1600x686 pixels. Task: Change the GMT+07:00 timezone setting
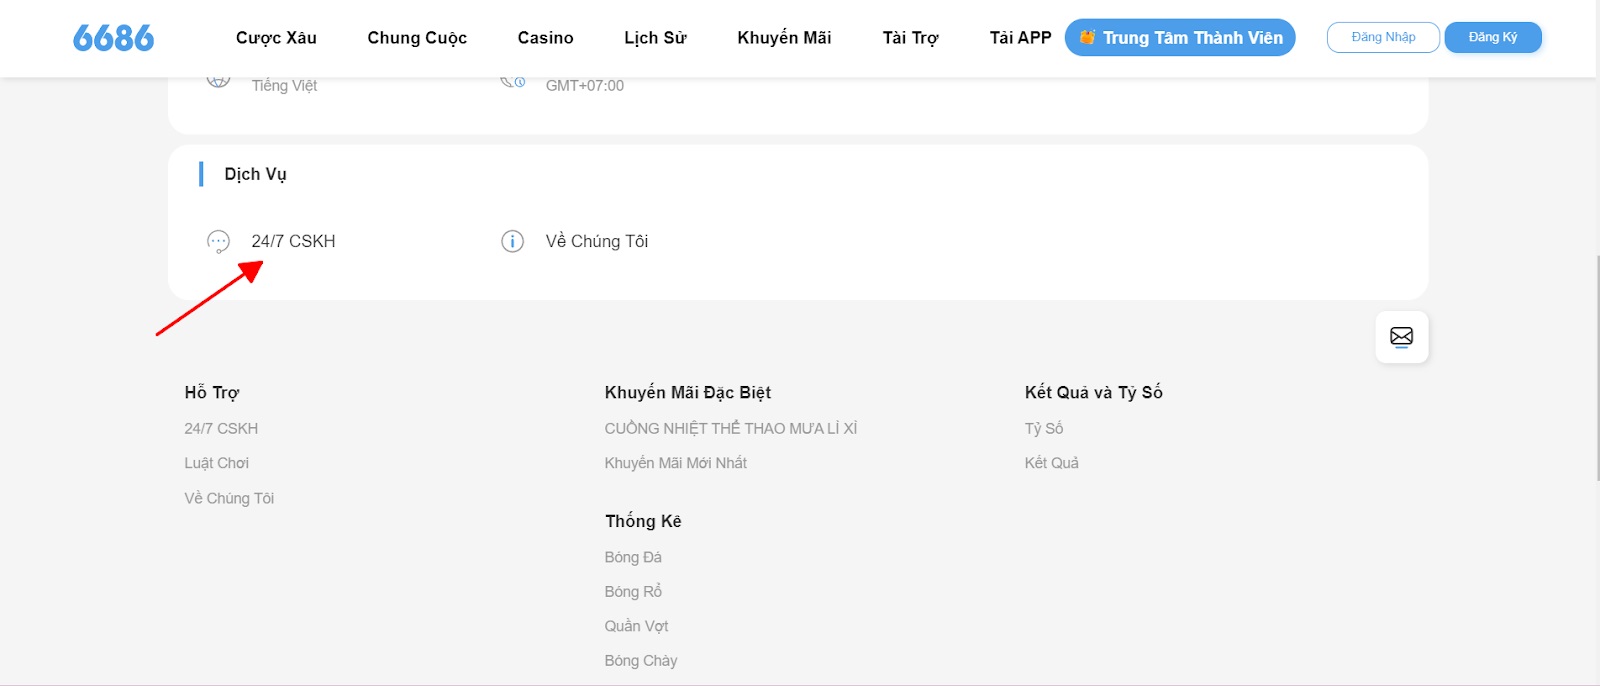point(584,85)
